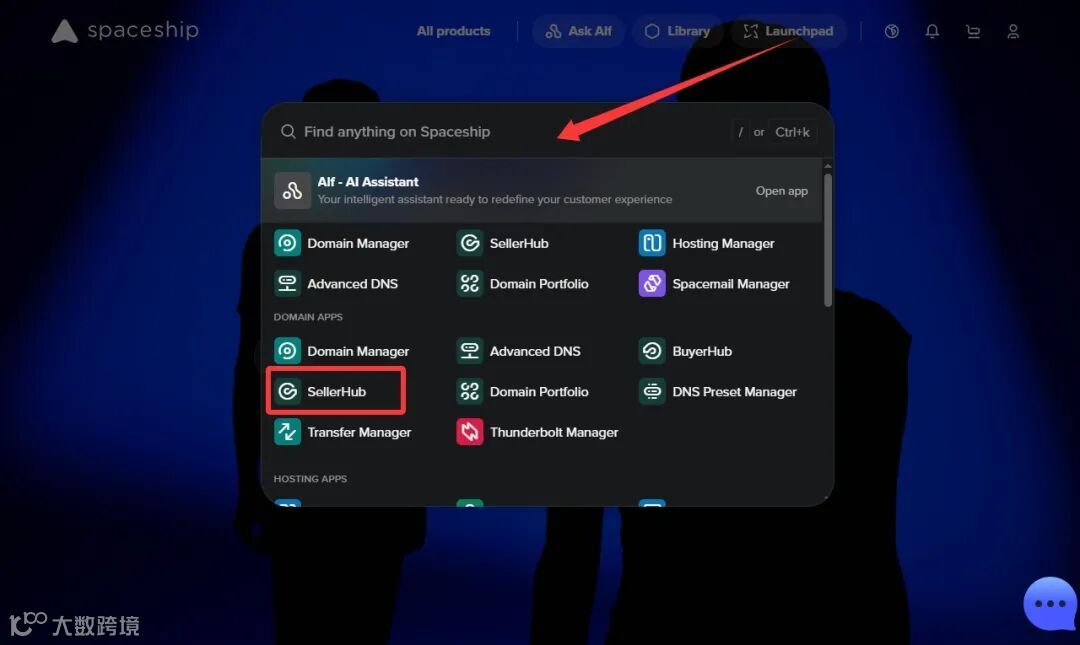Click the scrollbar up arrow in the launchpad

click(x=828, y=166)
